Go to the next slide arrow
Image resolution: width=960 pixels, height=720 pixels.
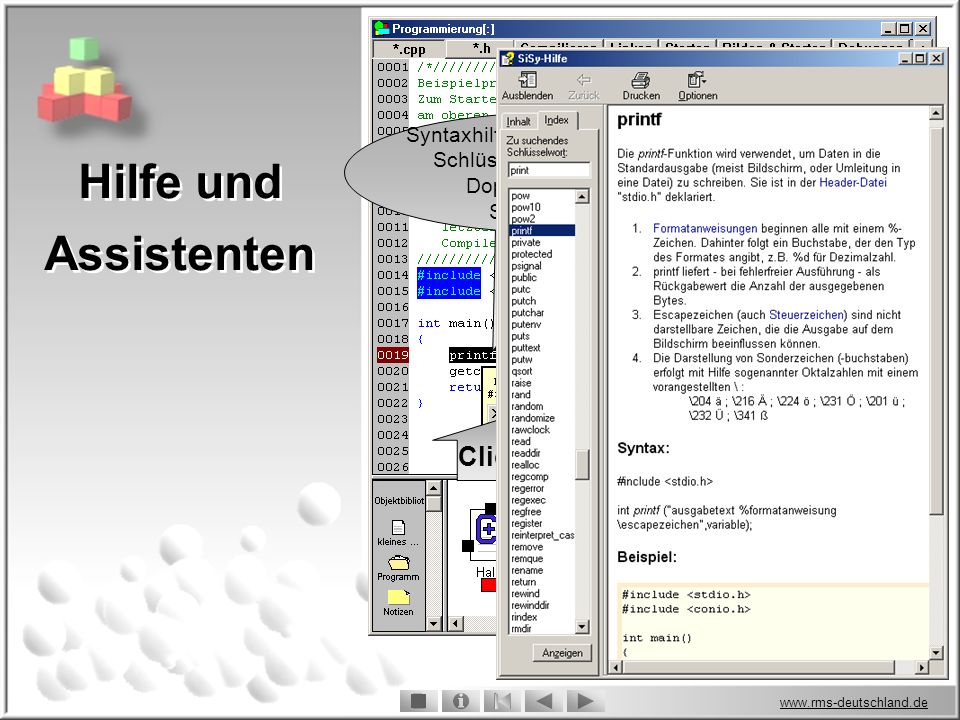click(x=585, y=701)
